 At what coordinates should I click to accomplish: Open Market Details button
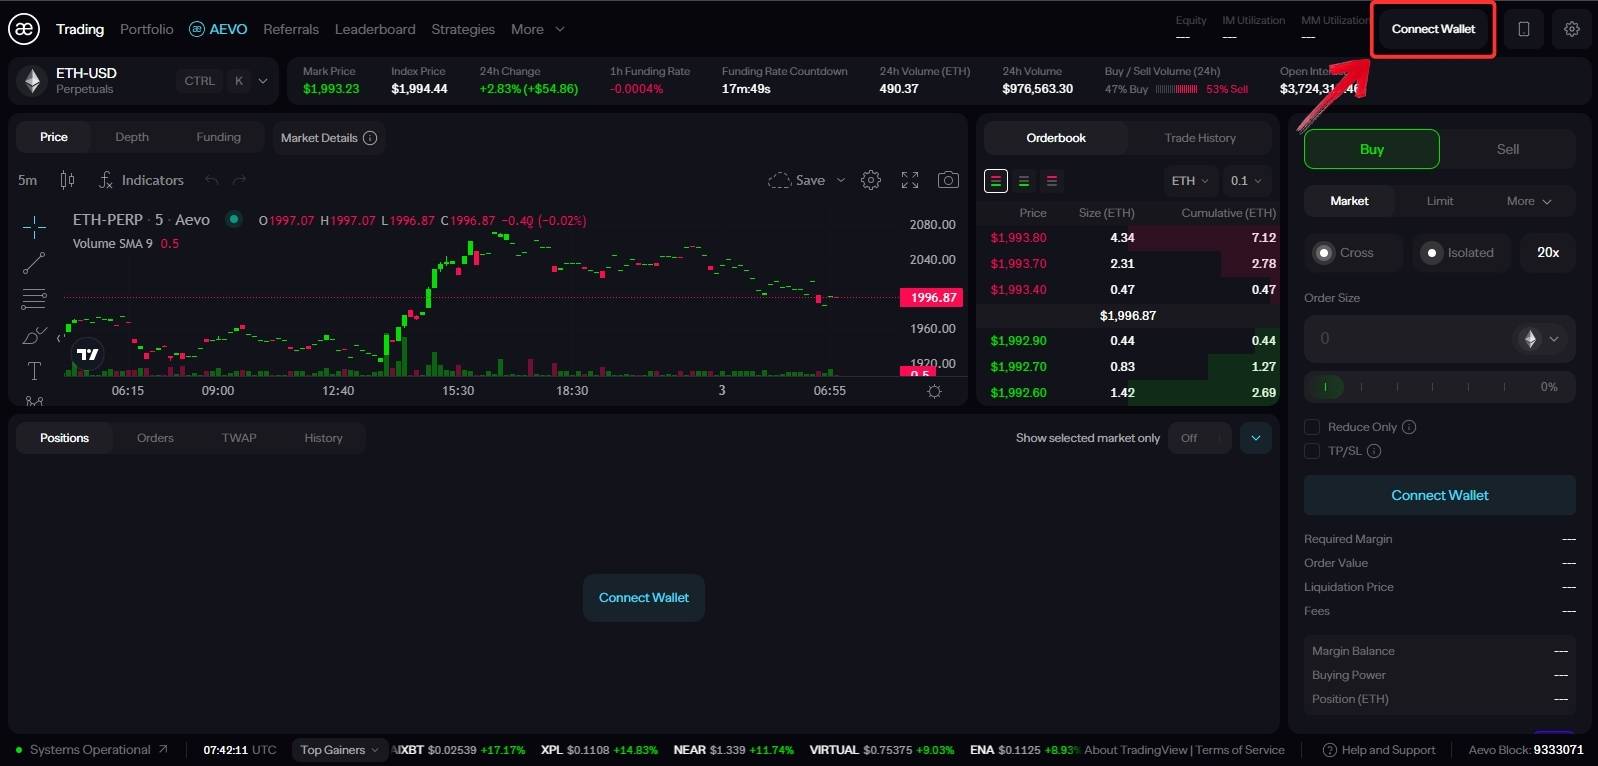329,138
